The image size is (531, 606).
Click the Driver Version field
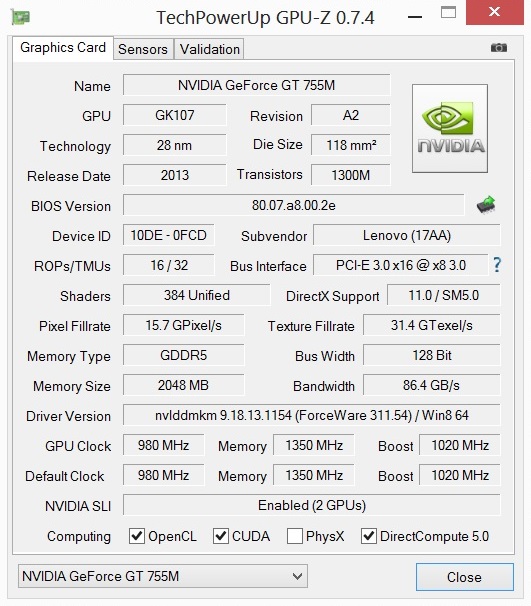tap(311, 415)
